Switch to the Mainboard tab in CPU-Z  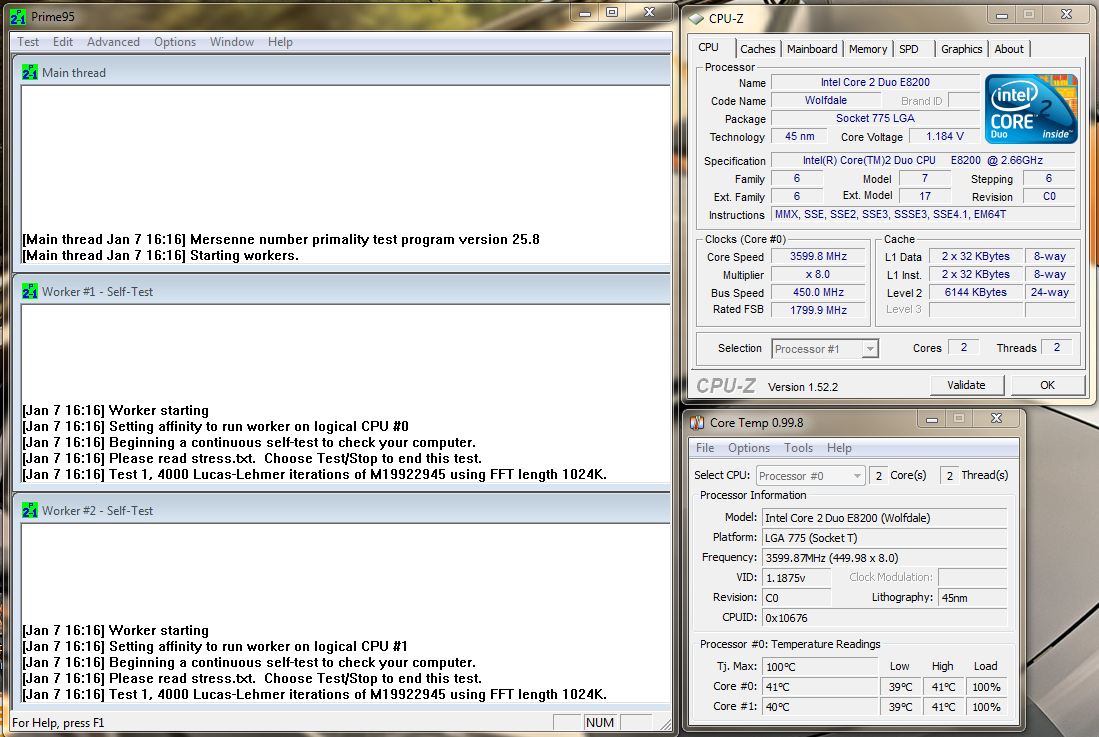point(812,49)
